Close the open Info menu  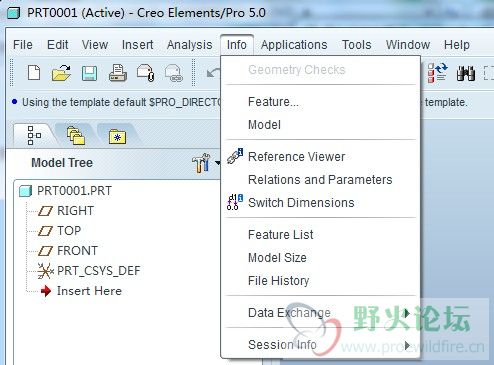pos(237,45)
